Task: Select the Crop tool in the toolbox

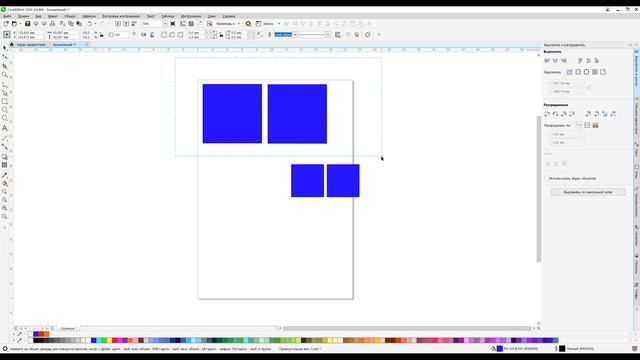Action: pos(5,66)
